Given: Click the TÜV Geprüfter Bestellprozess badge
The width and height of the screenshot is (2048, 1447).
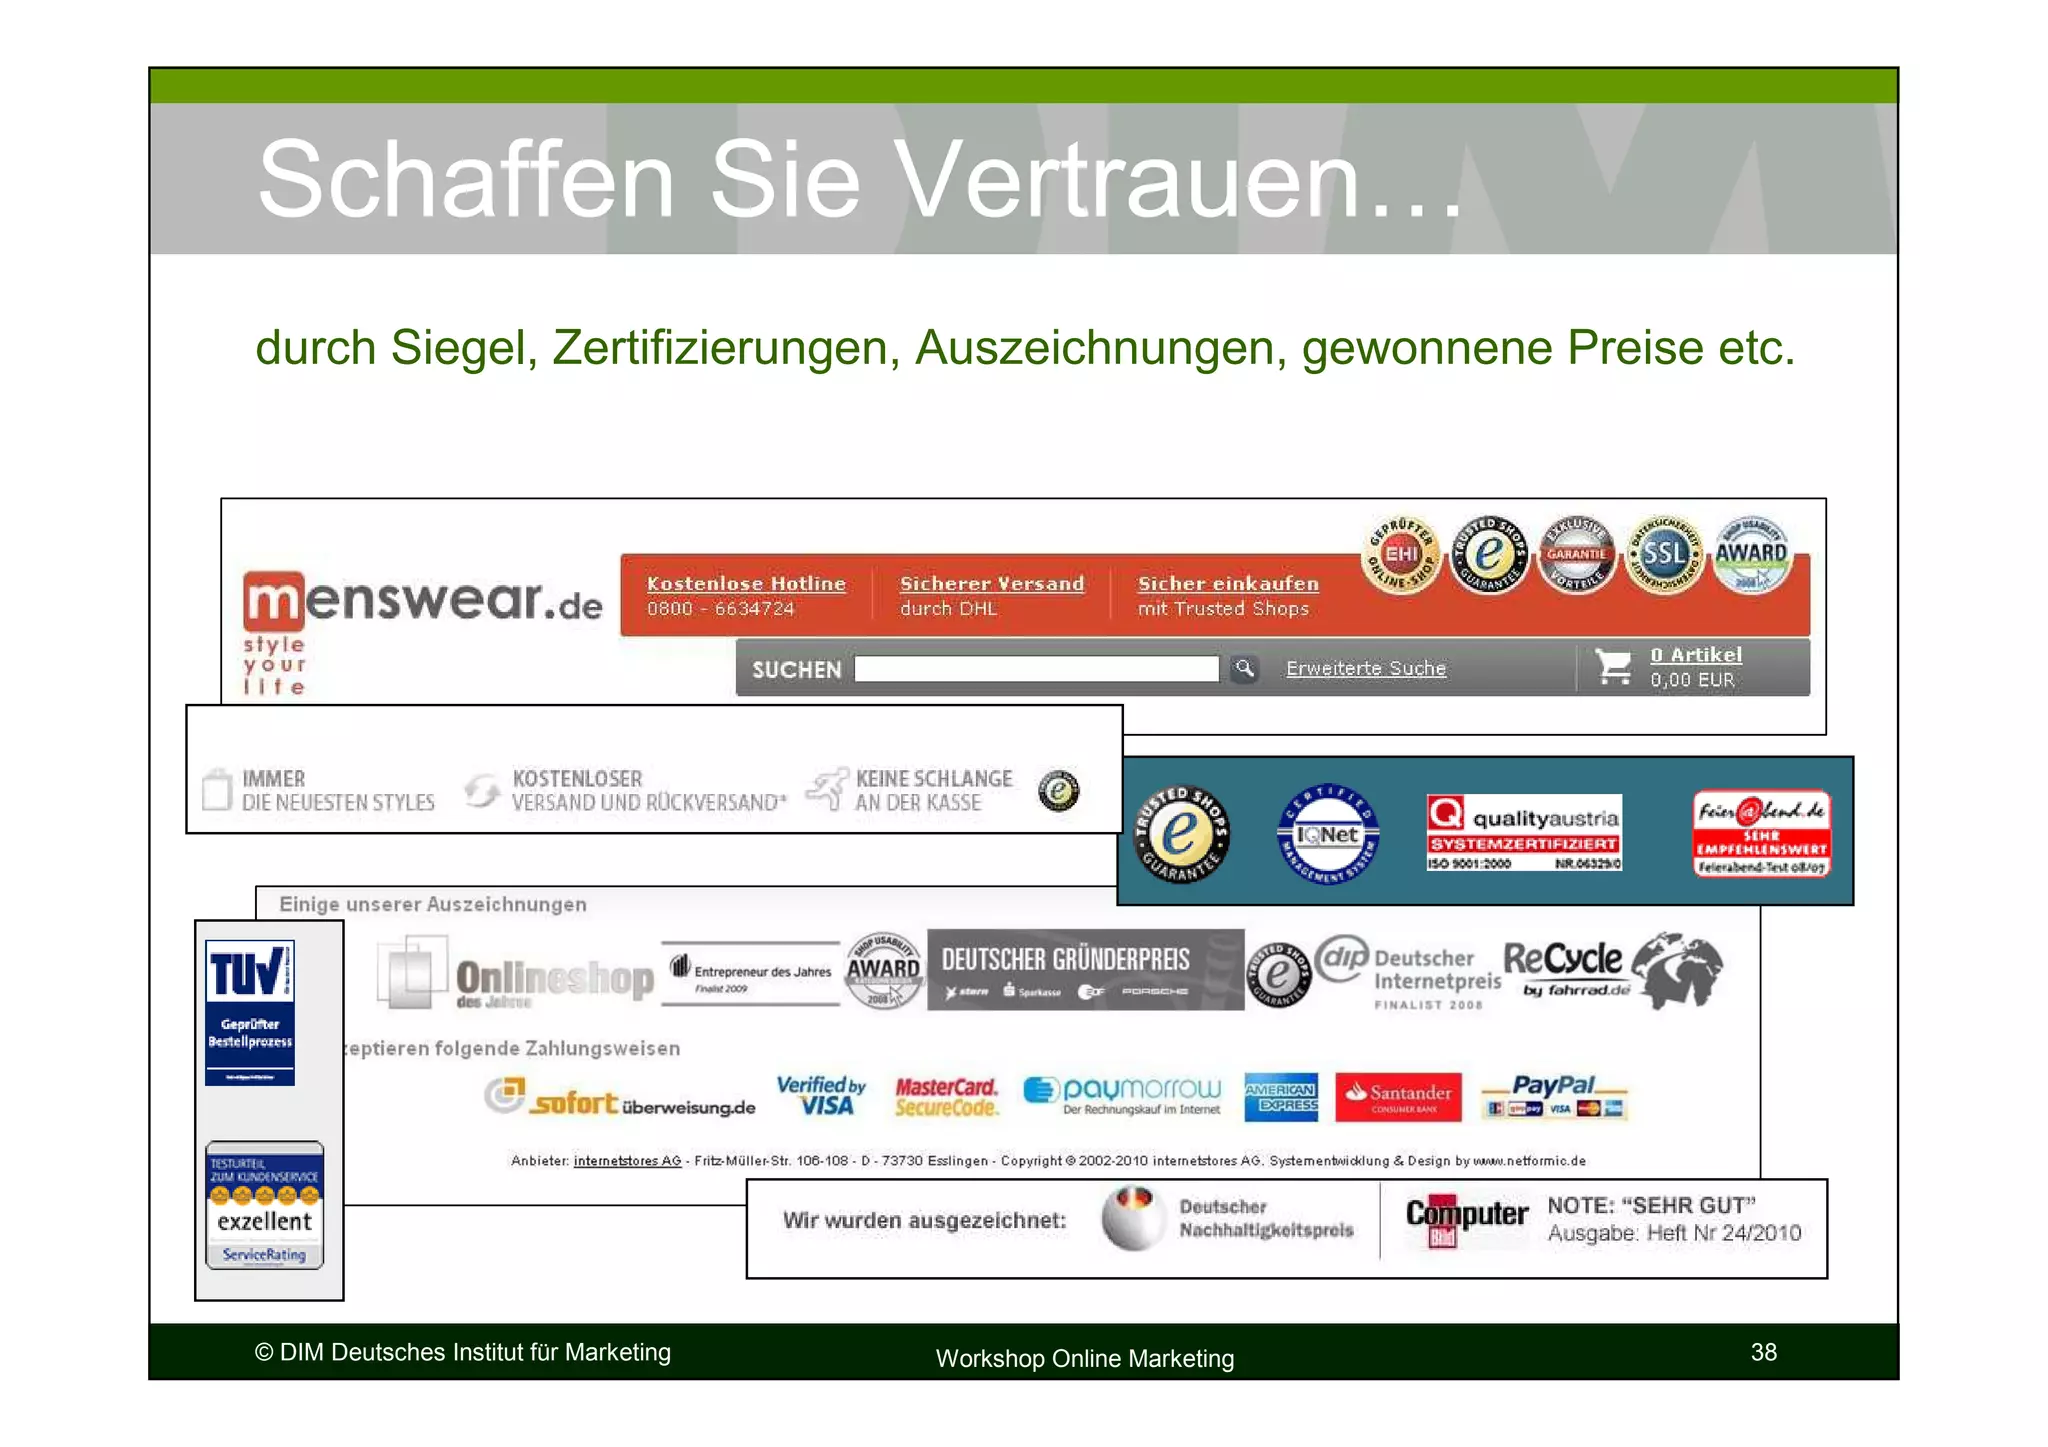Looking at the screenshot, I should click(250, 1013).
